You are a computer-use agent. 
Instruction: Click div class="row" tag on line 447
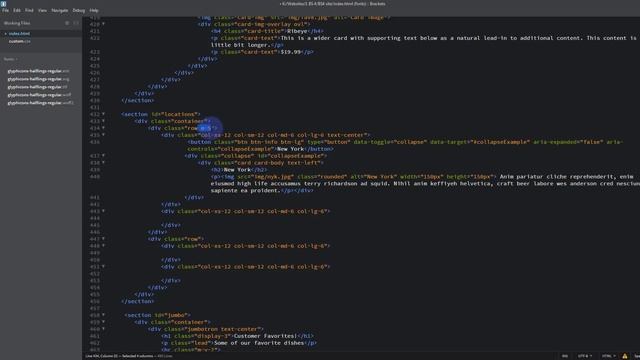pyautogui.click(x=176, y=239)
